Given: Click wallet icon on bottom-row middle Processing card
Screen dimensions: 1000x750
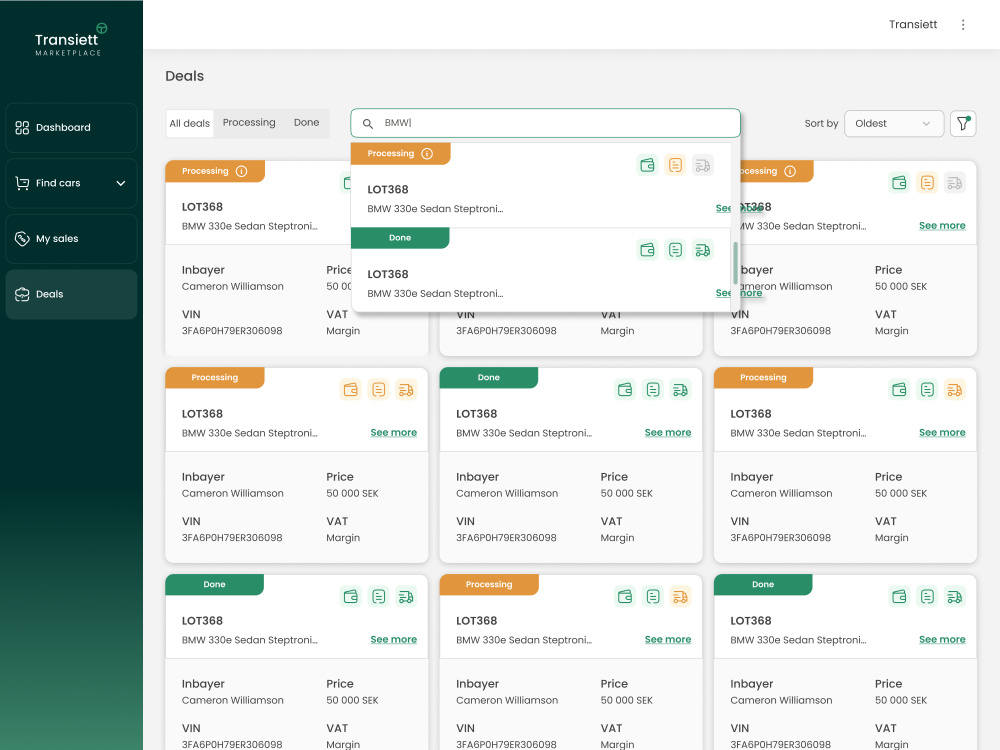Looking at the screenshot, I should (x=625, y=597).
